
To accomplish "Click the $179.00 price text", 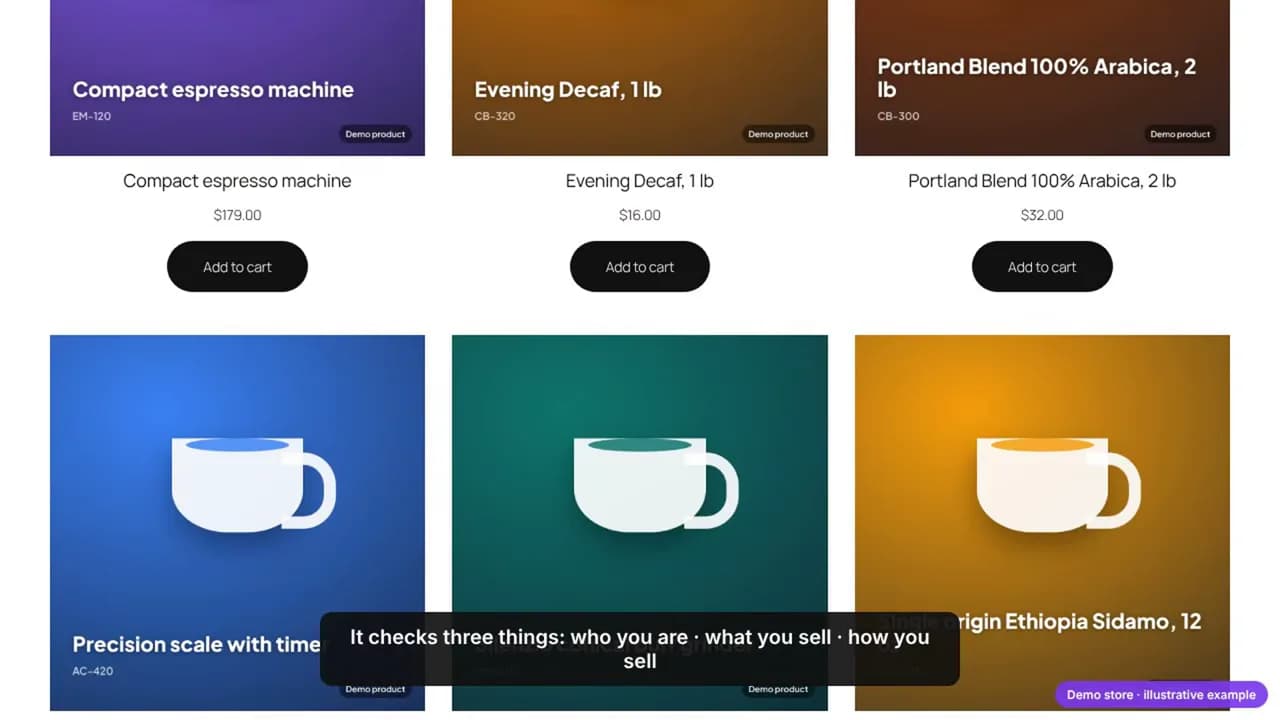I will coord(237,215).
